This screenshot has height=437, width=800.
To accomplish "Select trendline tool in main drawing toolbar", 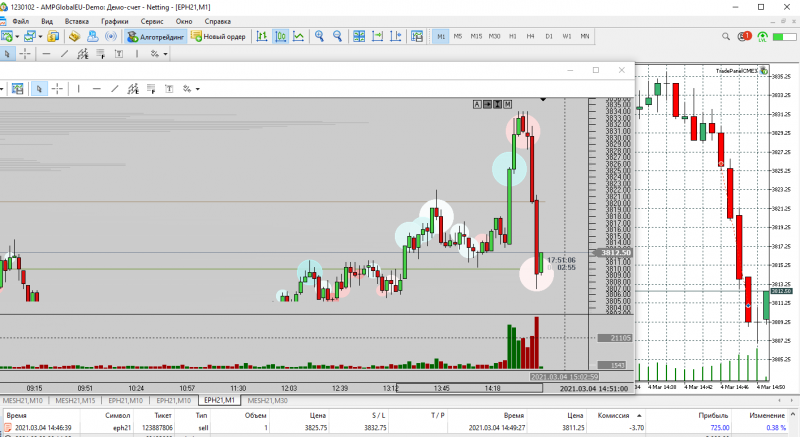I will pyautogui.click(x=64, y=54).
